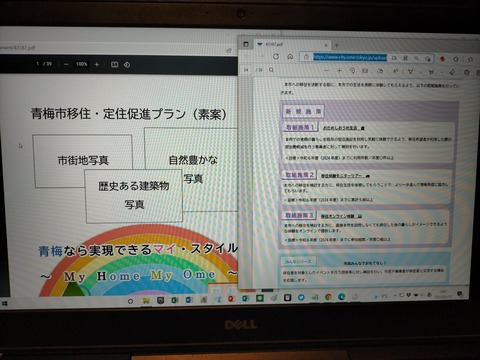Go to home page in Edge
The image size is (480, 360).
(290, 57)
